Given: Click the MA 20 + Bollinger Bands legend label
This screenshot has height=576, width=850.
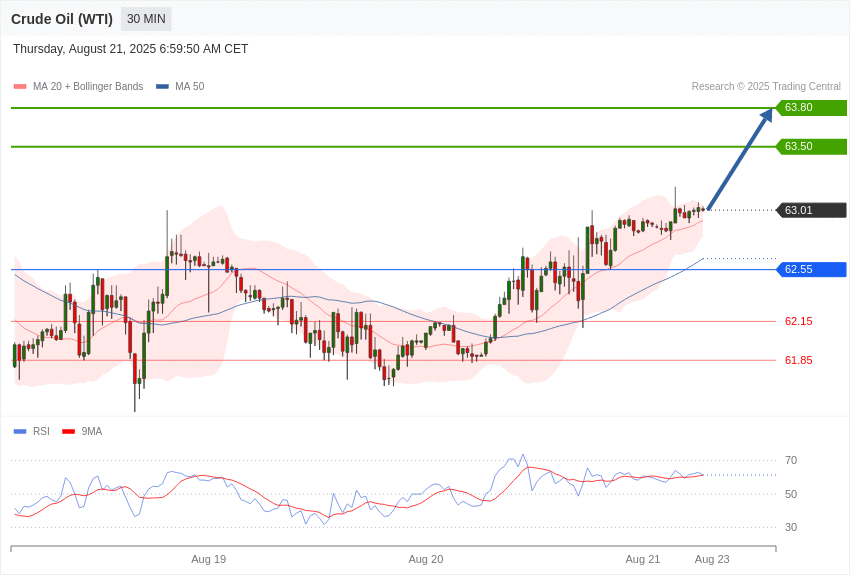Looking at the screenshot, I should click(x=88, y=86).
